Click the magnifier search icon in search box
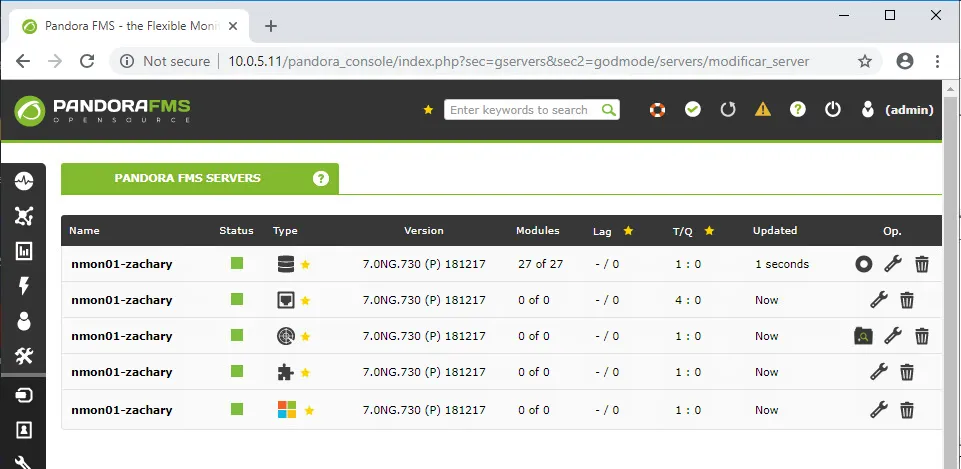 point(609,110)
